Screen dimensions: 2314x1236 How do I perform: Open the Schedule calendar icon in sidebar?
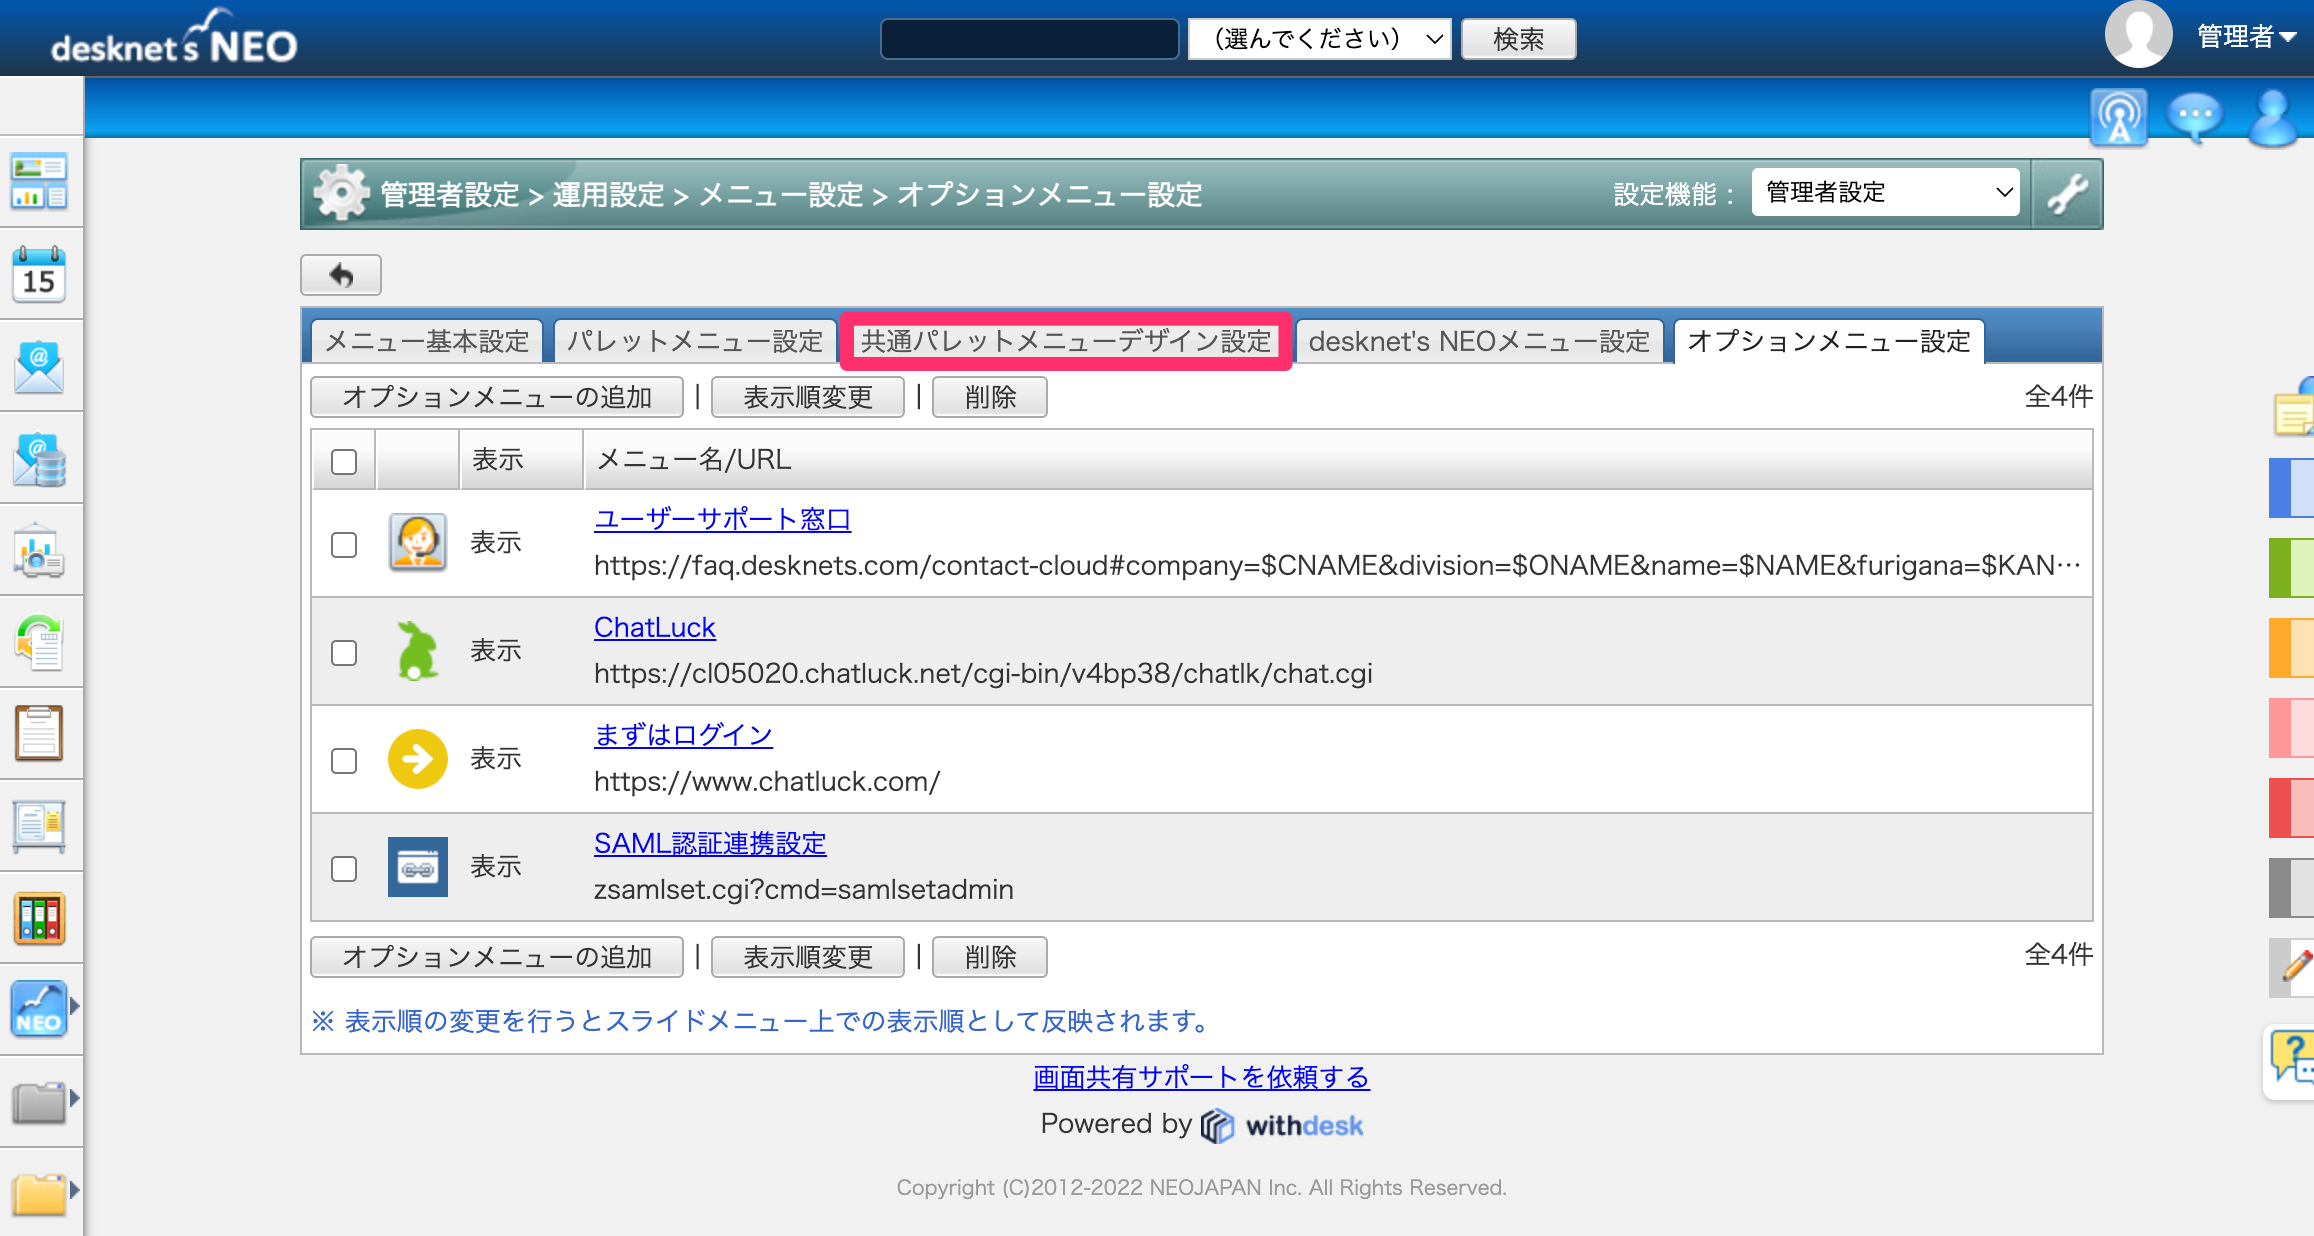pyautogui.click(x=39, y=274)
